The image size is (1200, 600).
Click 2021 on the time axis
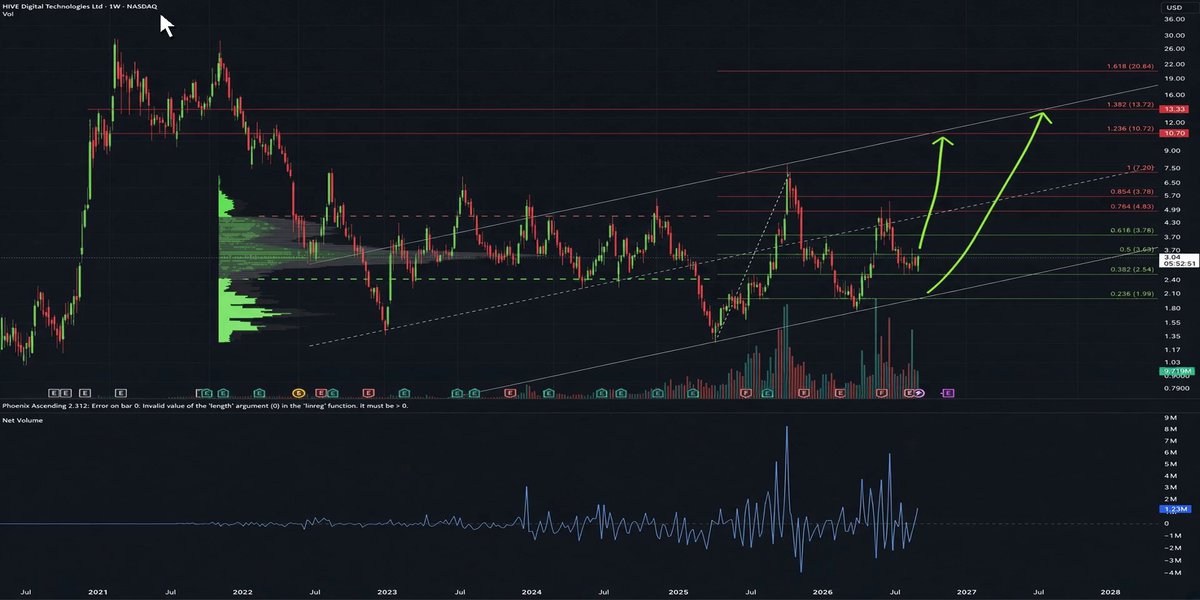click(x=97, y=593)
